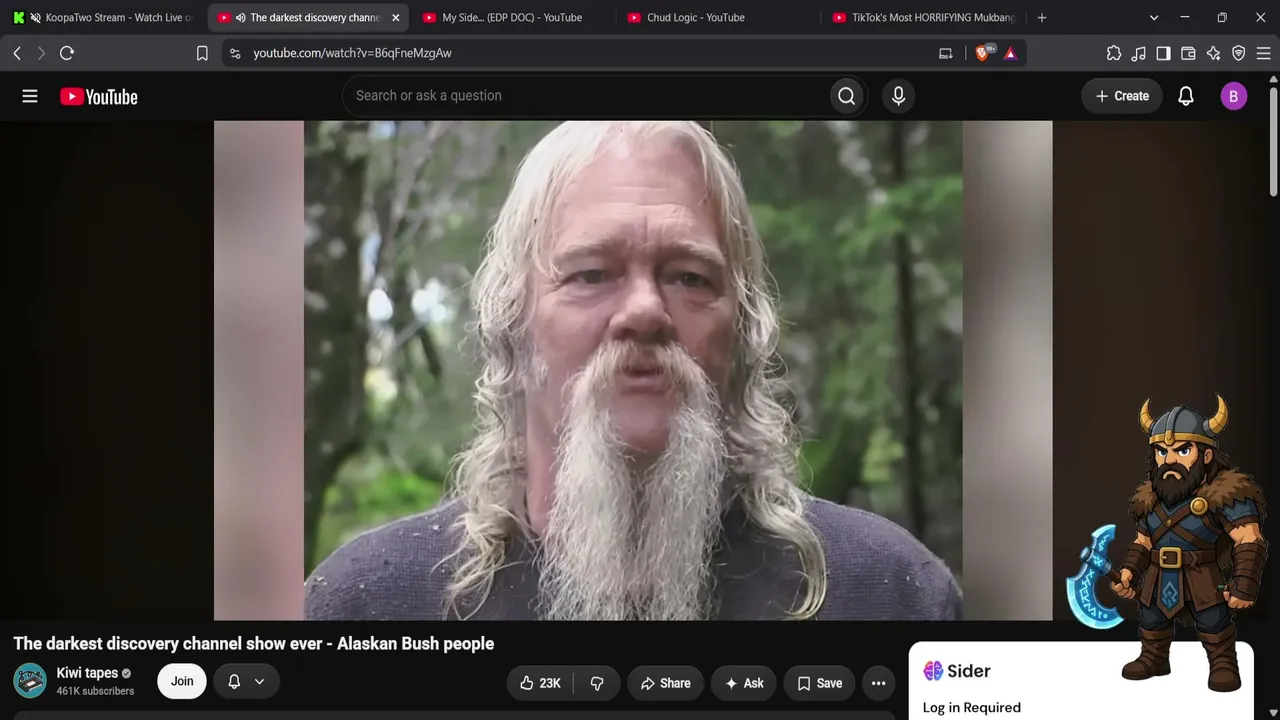The width and height of the screenshot is (1280, 720).
Task: Click the YouTube search magnifier button
Action: (x=847, y=96)
